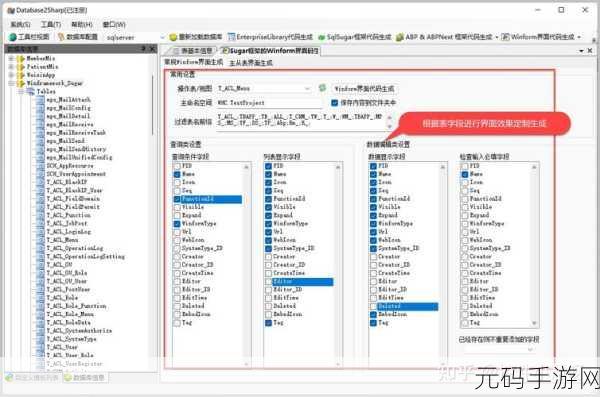Open the 已经存在的不重复添加的字段 dropdown

(x=530, y=349)
